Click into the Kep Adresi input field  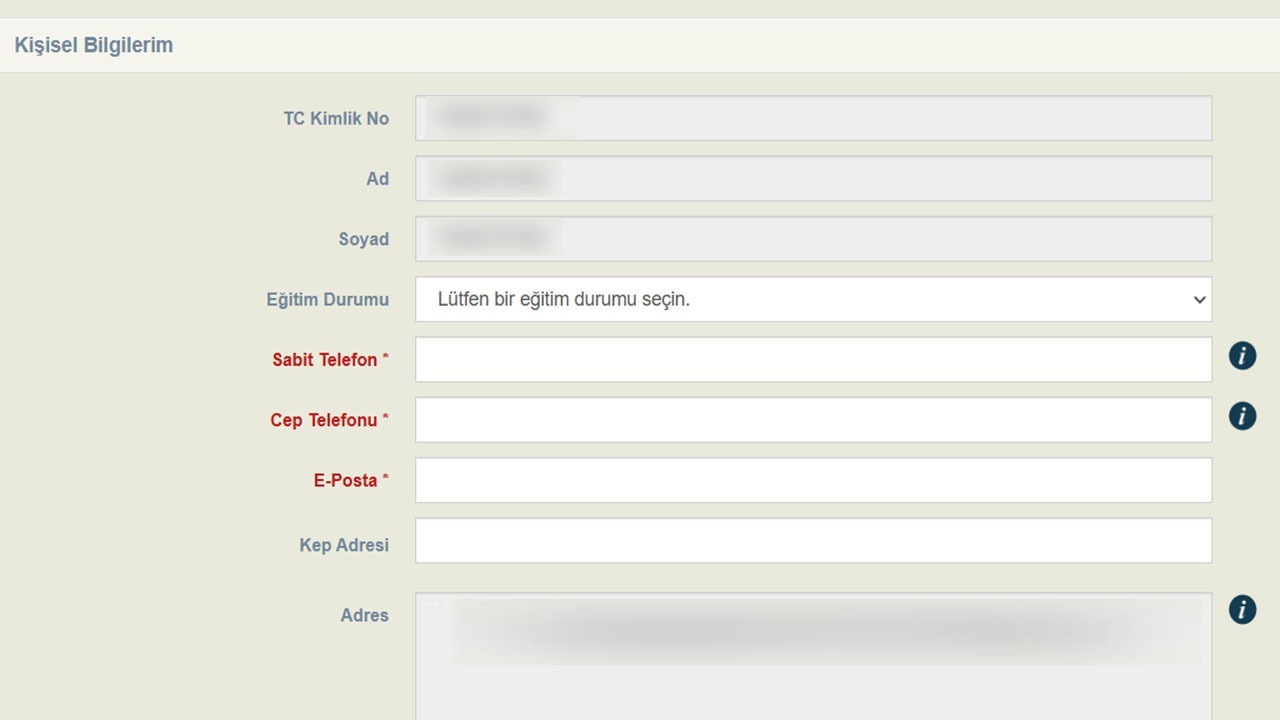[813, 540]
